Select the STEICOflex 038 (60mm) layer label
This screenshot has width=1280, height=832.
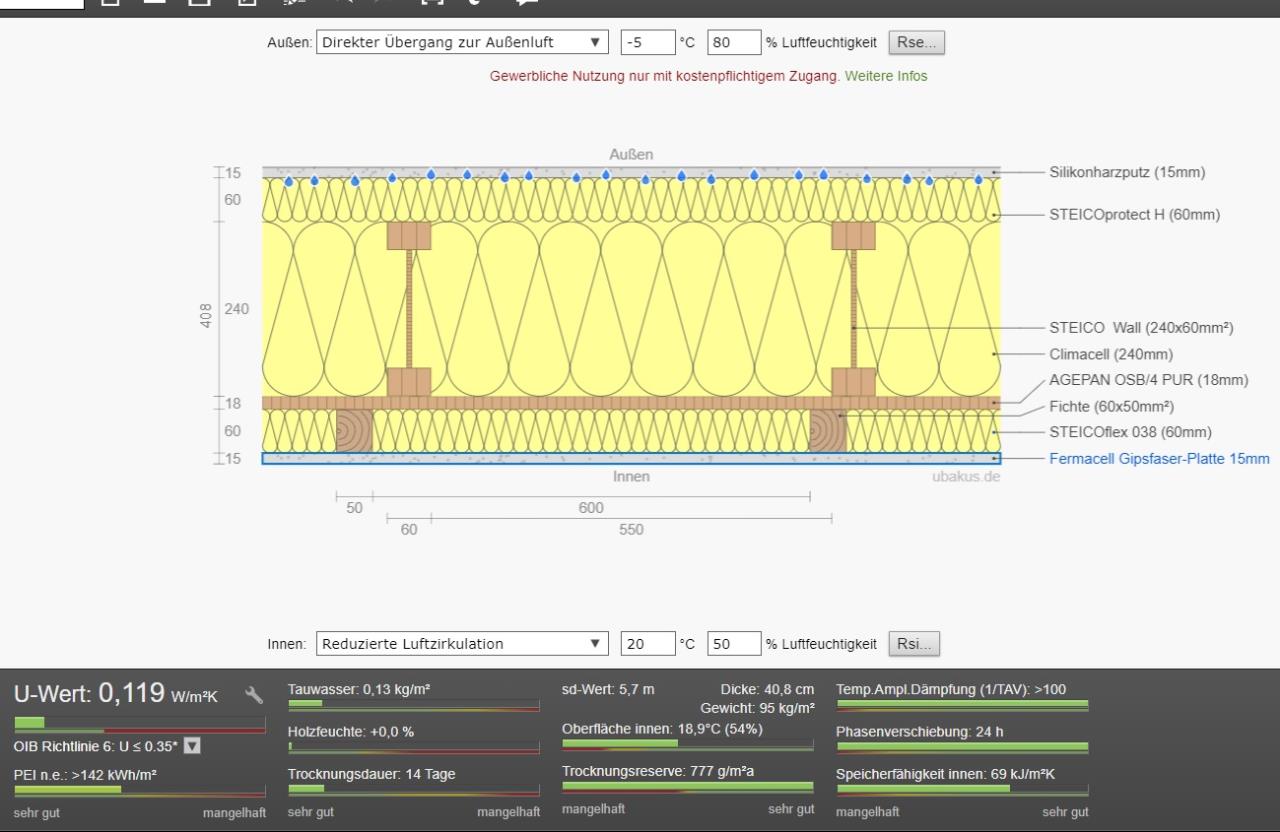1130,432
